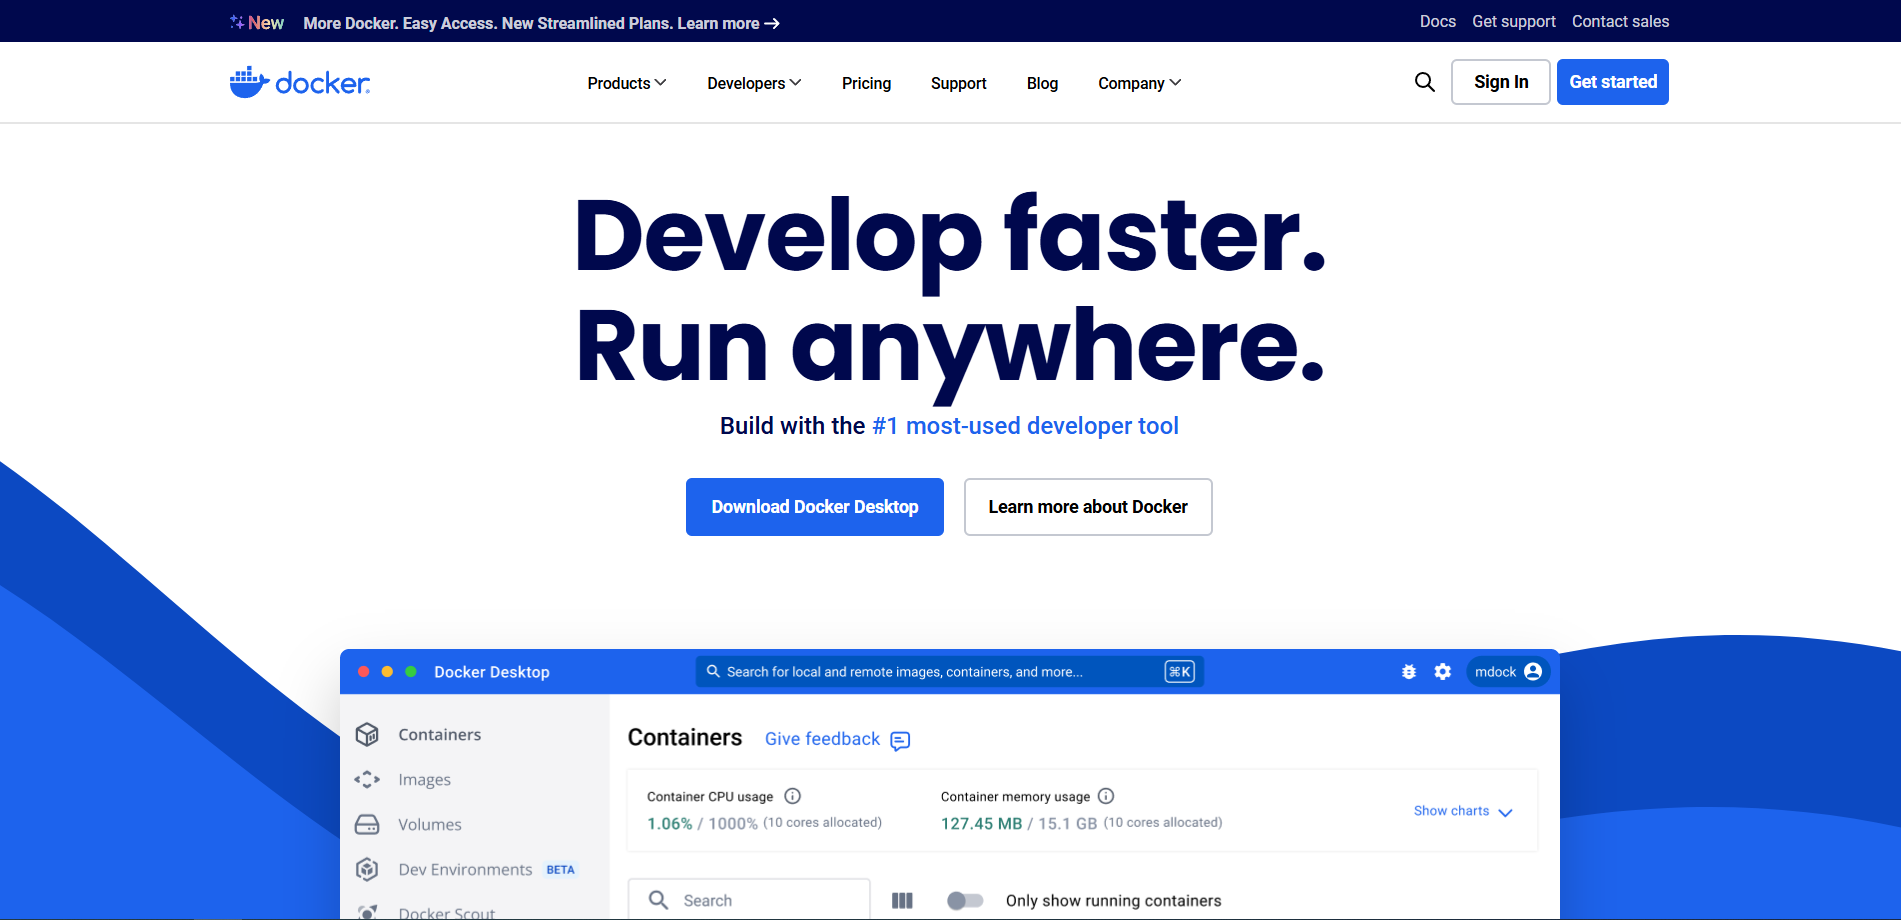Click the Give feedback chat icon
Screen dimensions: 1901x920
click(x=900, y=740)
